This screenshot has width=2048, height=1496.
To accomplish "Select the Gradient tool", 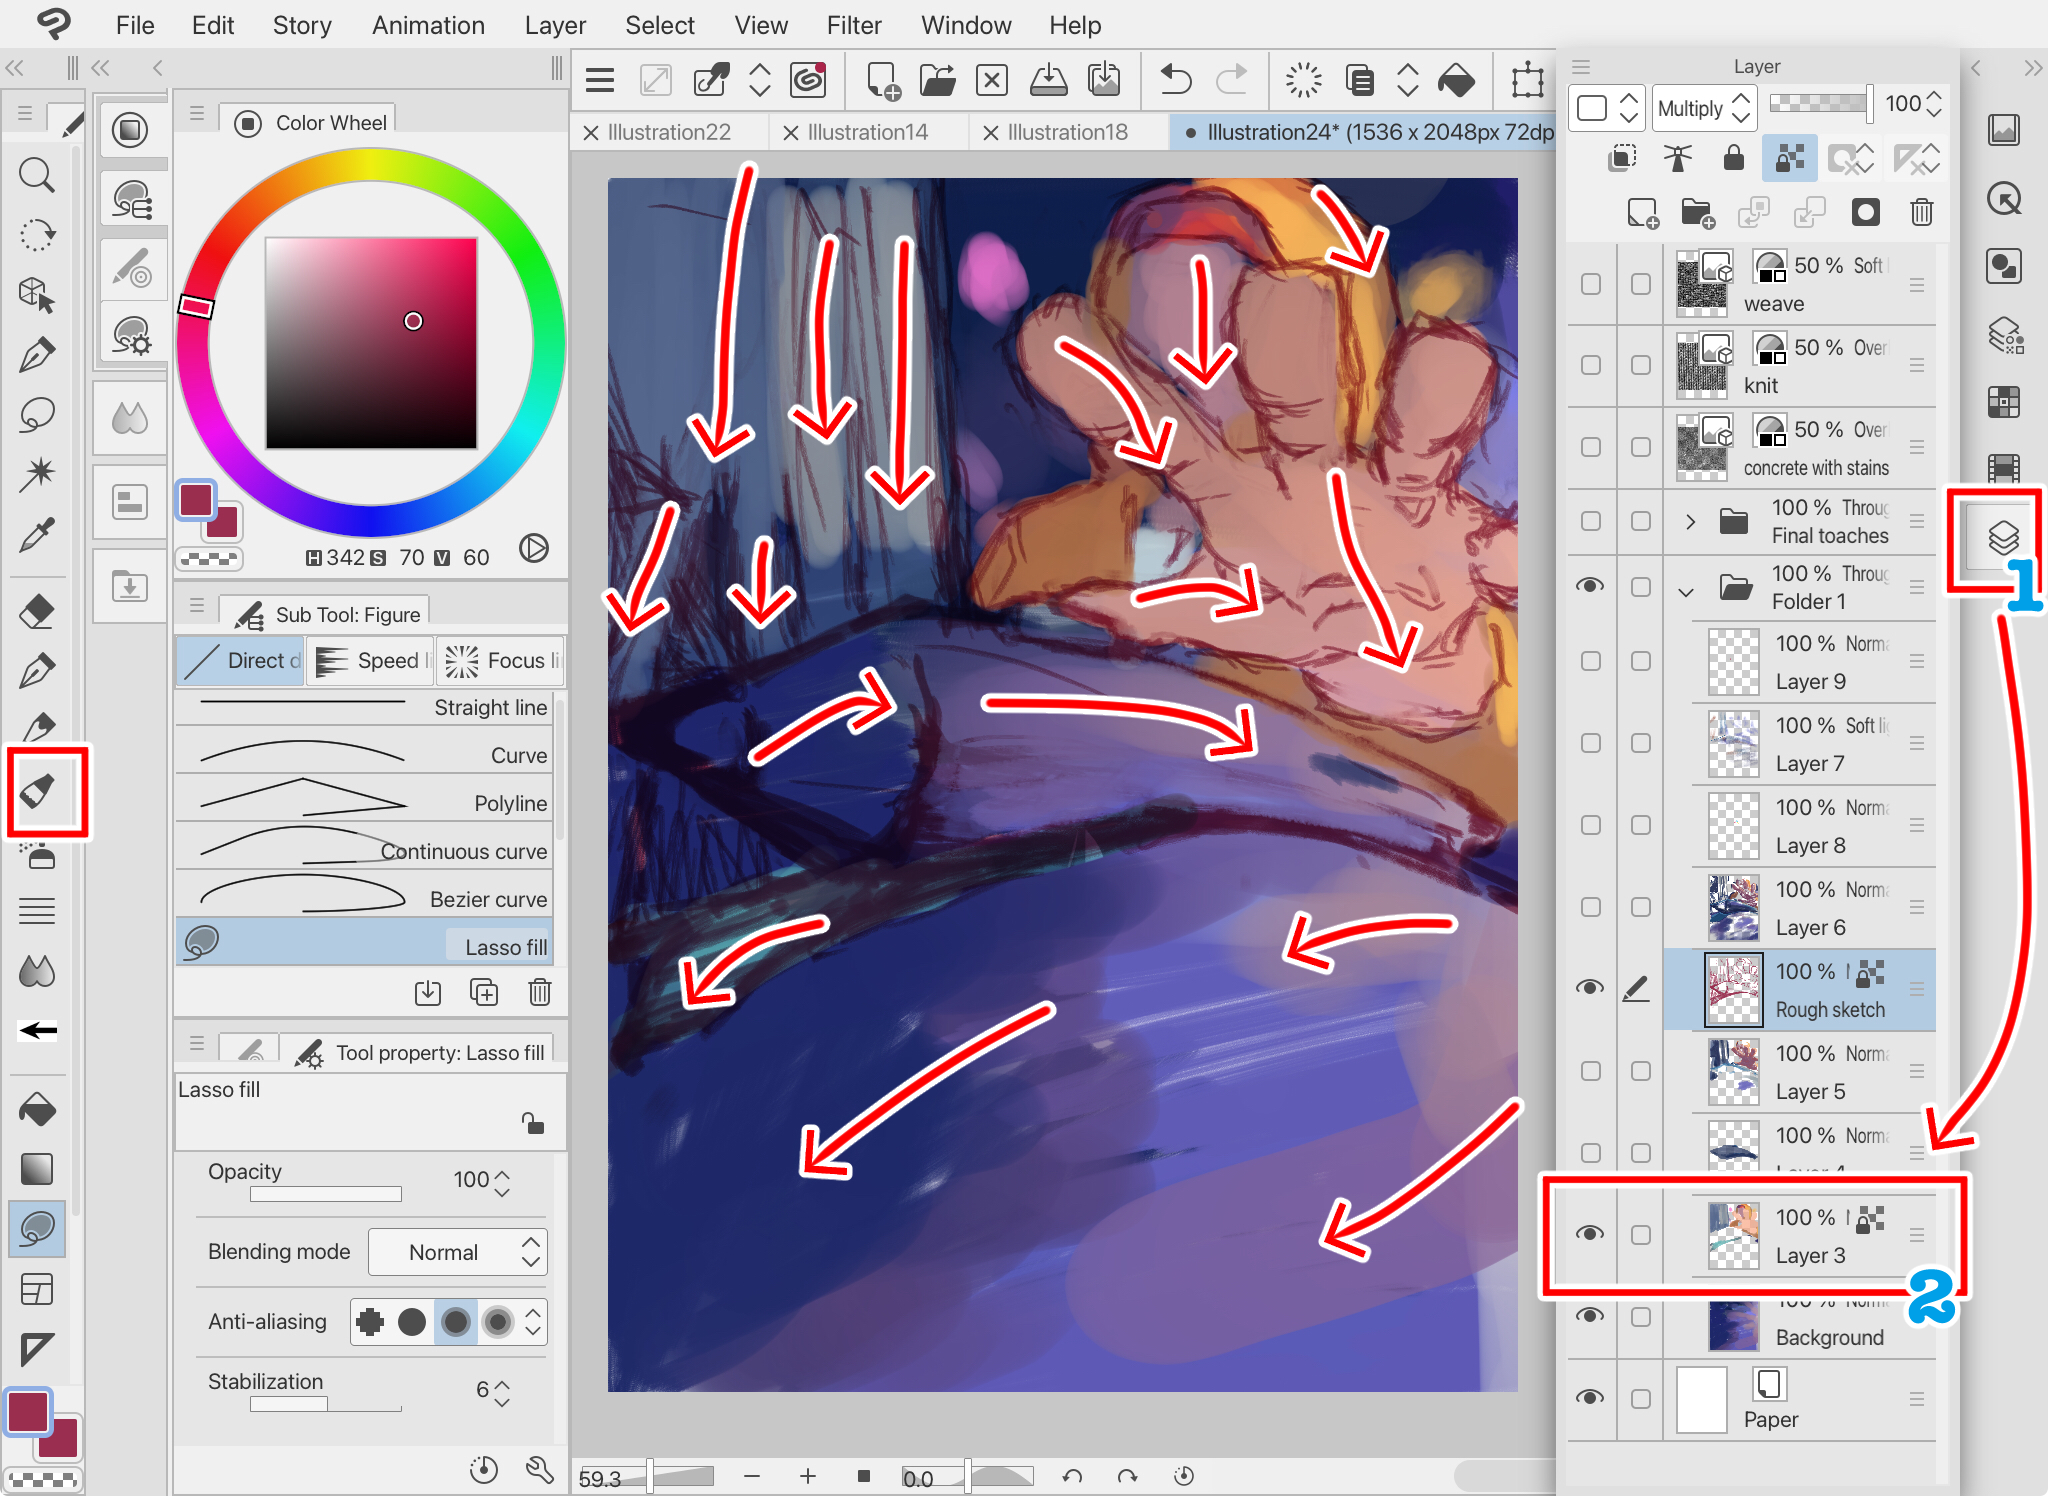I will [x=37, y=1169].
